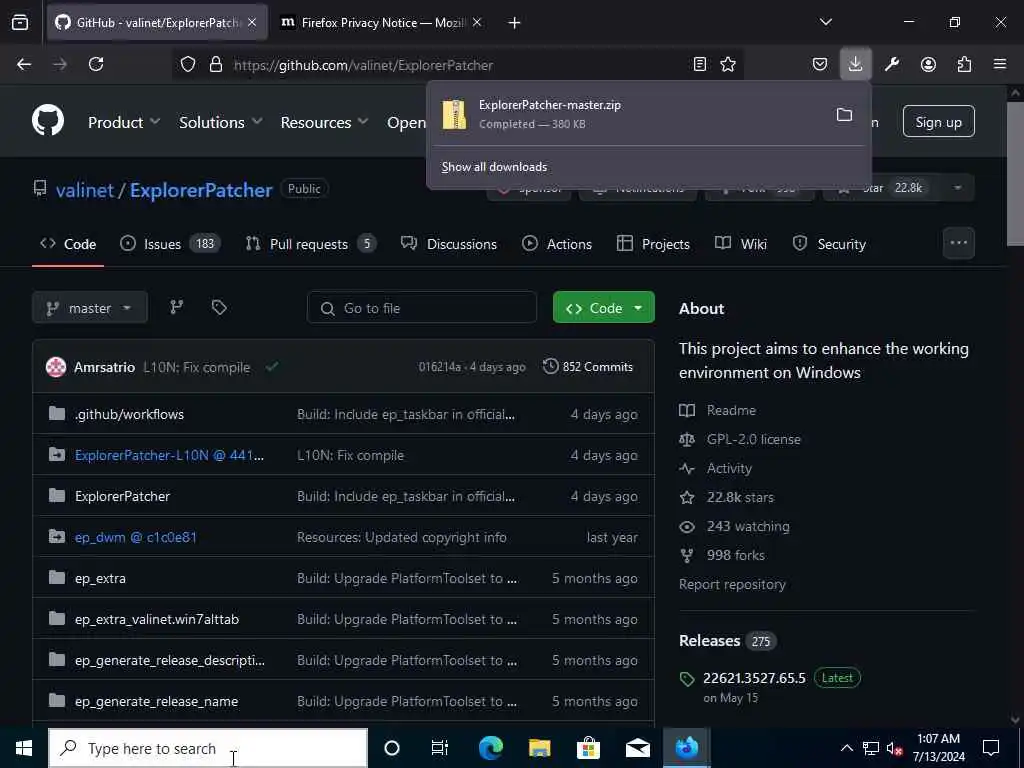Open release 22621.3527.65.5
Viewport: 1024px width, 768px height.
(754, 678)
